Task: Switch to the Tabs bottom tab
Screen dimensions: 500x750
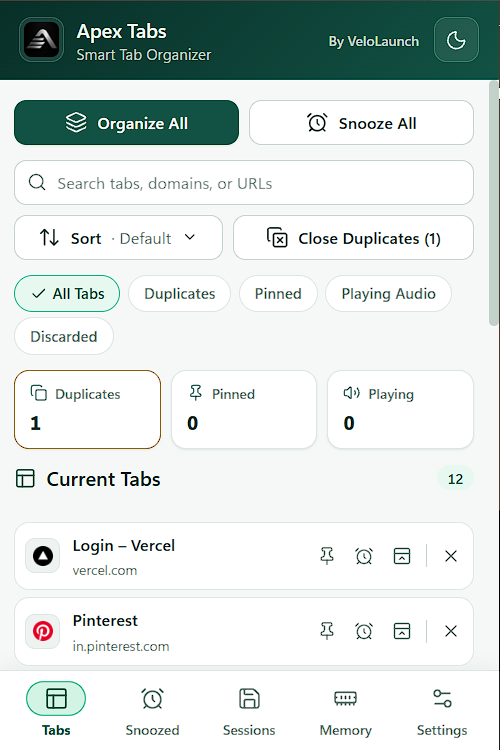Action: click(56, 710)
